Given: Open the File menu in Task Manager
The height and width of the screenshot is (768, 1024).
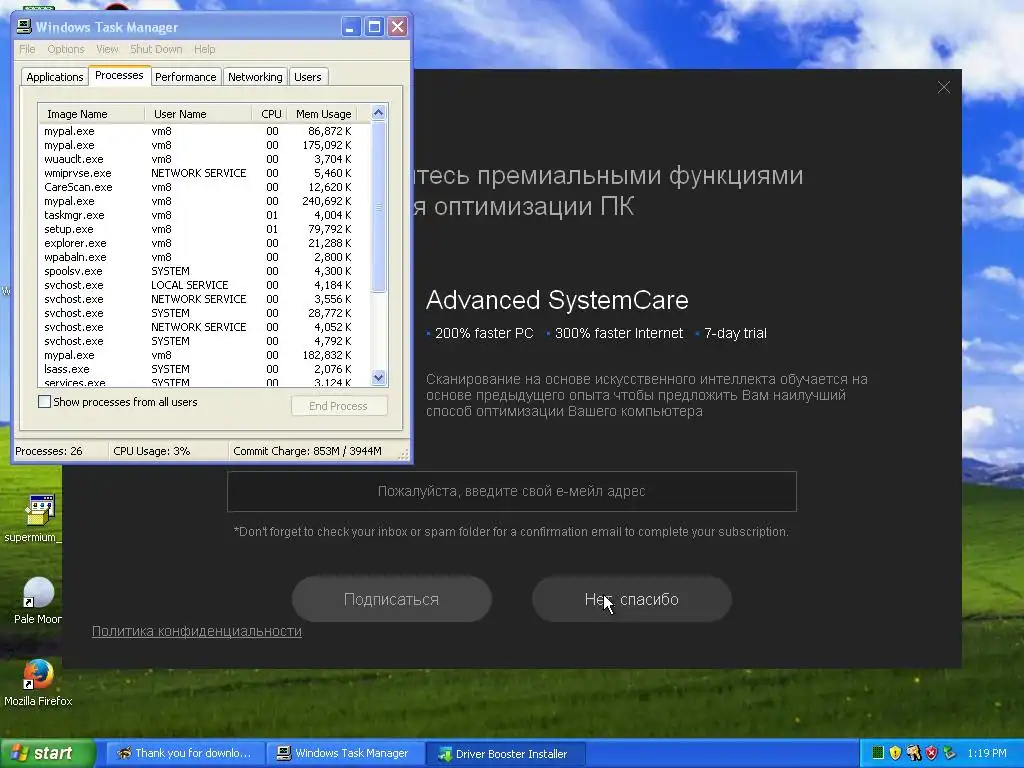Looking at the screenshot, I should 27,49.
